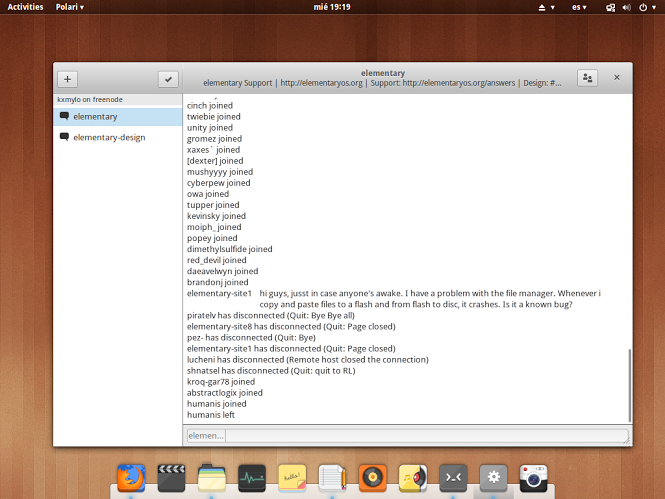Open the settings gear dock icon
Screen dimensions: 665x499
(493, 478)
